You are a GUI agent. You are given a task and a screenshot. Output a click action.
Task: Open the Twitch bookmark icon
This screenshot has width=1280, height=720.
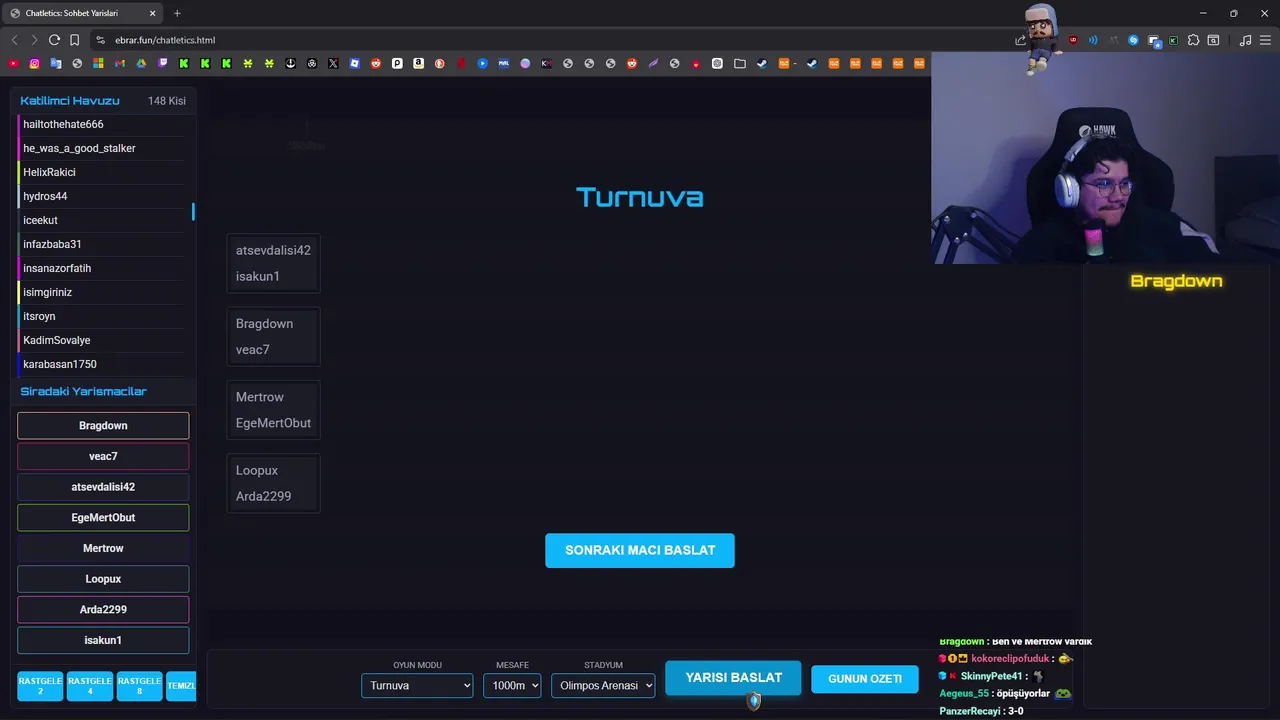tap(163, 63)
